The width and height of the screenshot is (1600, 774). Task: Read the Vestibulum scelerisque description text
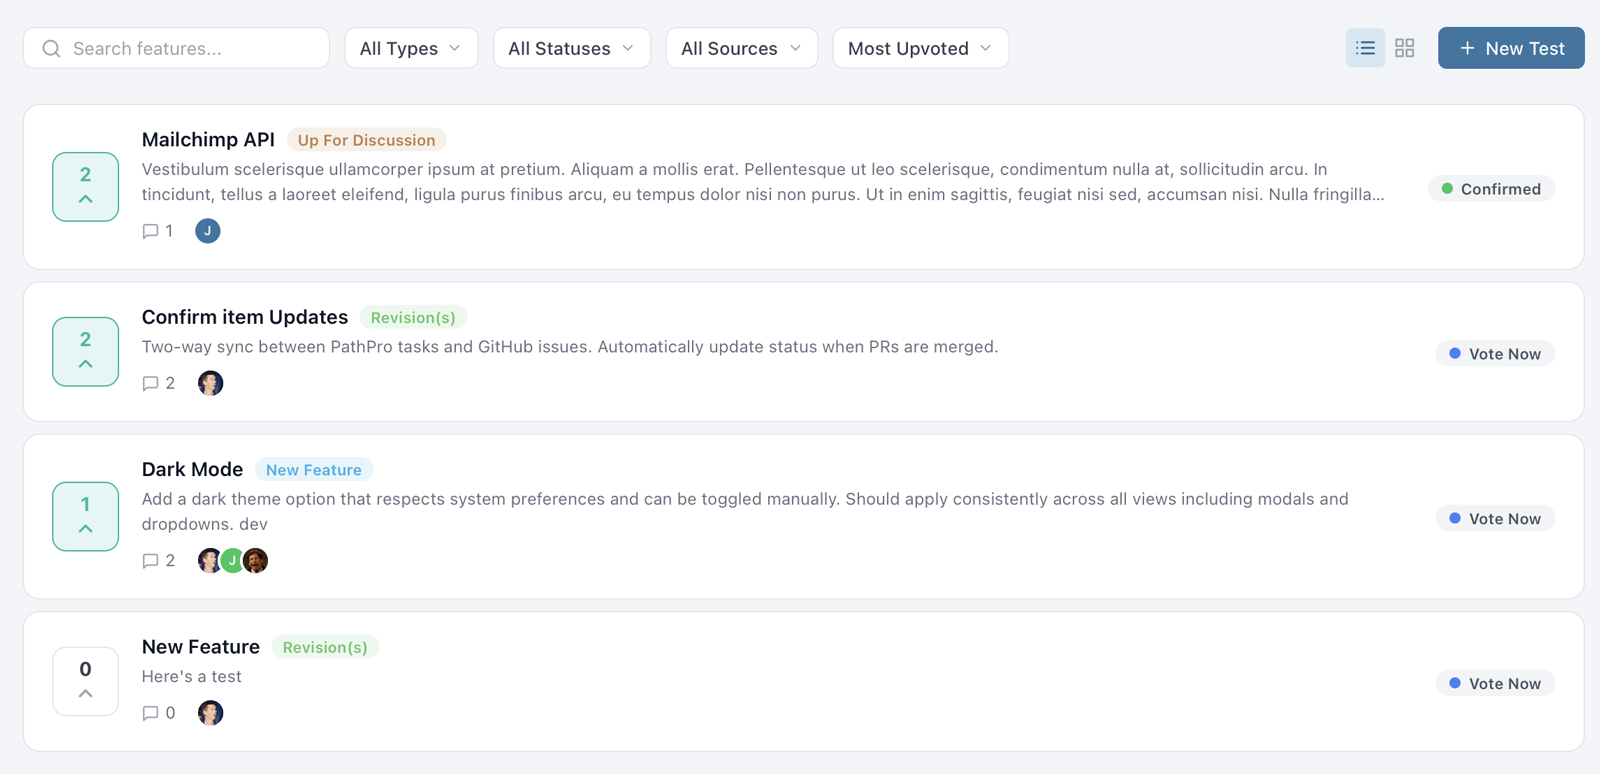tap(763, 182)
